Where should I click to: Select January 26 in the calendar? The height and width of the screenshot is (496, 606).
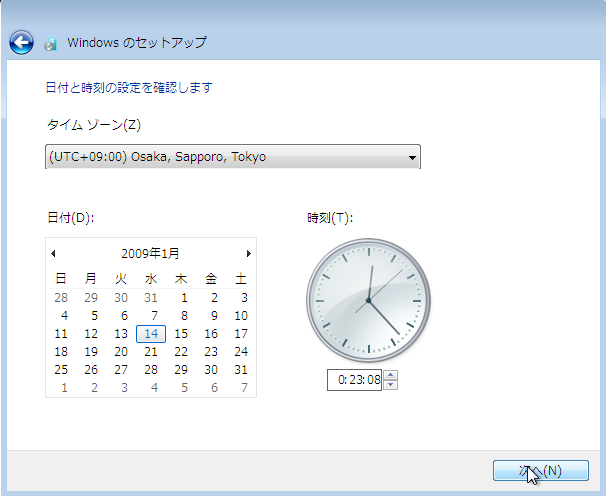pyautogui.click(x=91, y=370)
